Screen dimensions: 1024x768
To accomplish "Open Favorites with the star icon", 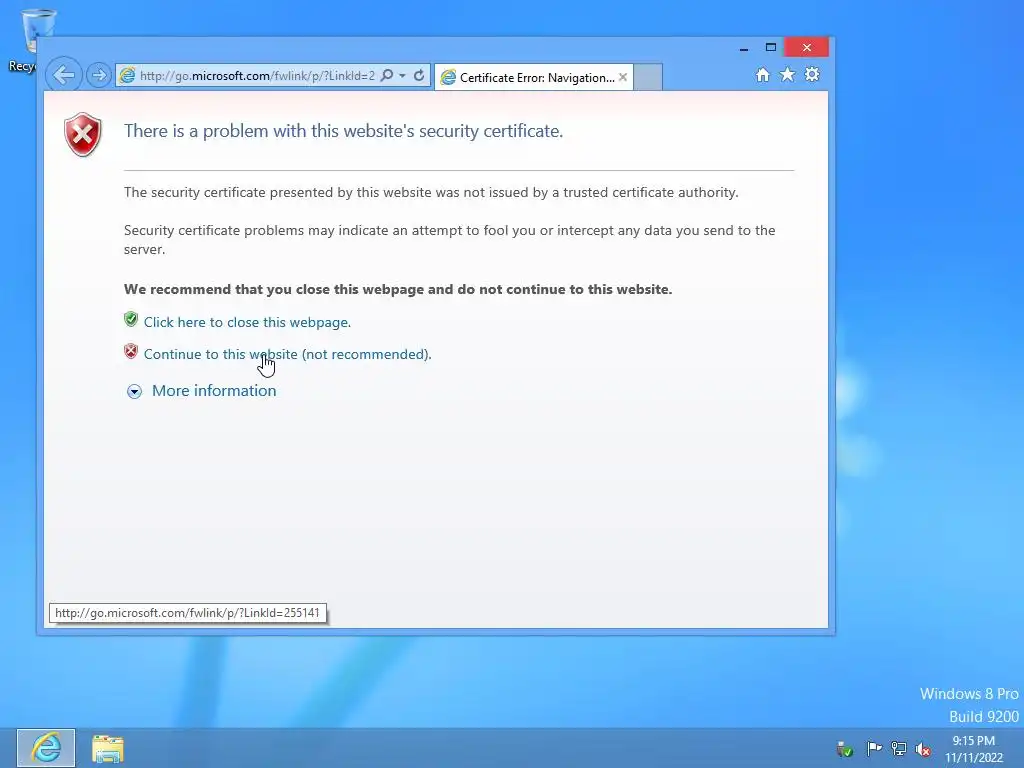I will (788, 74).
